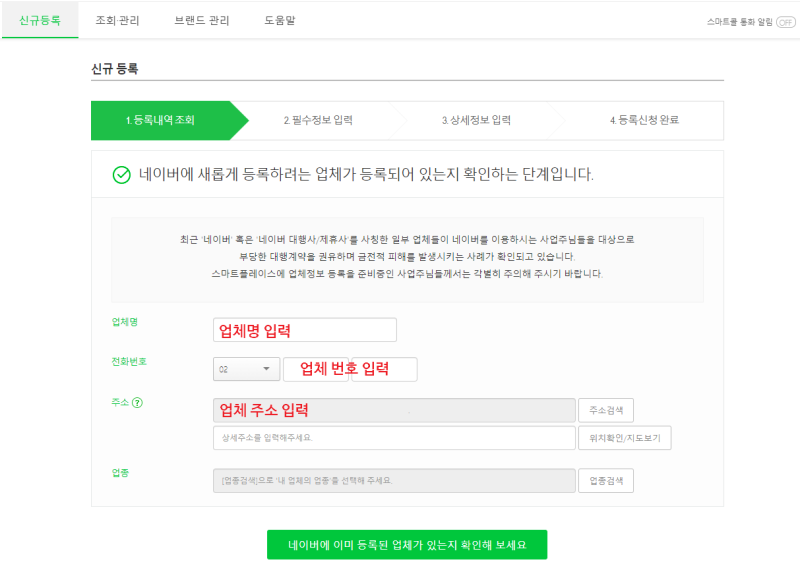
Task: Click the 업종 label
Action: pyautogui.click(x=120, y=473)
